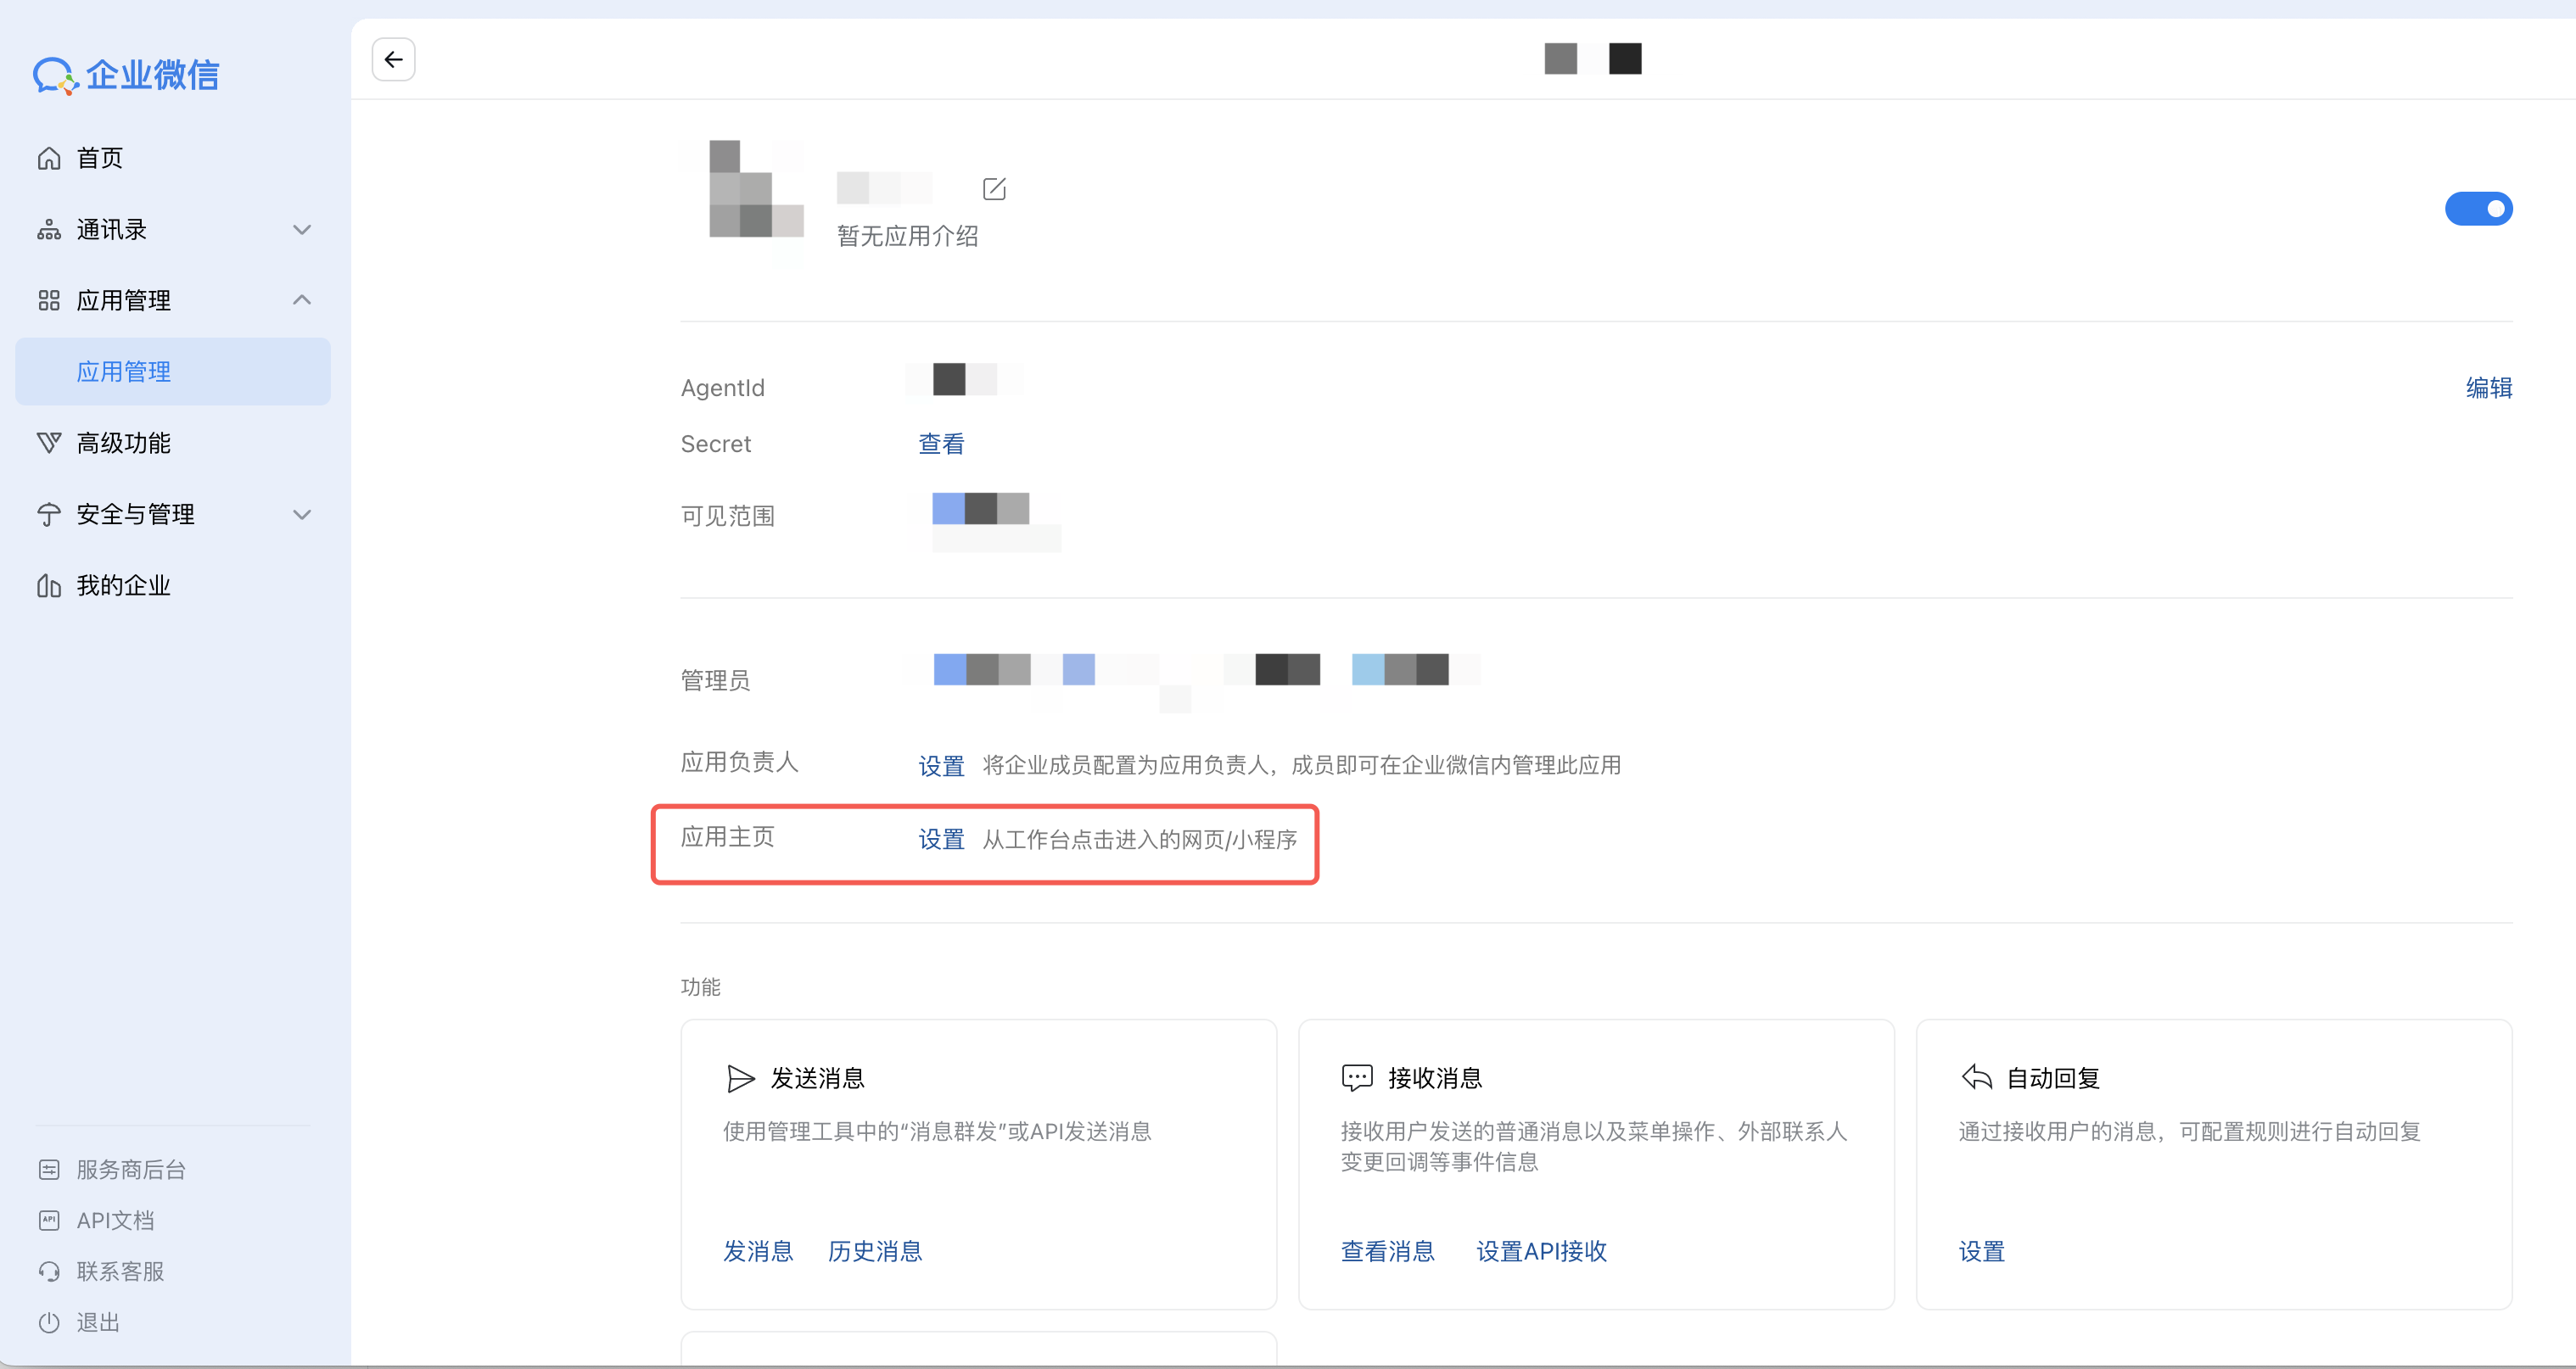Click the 服务商后台 icon
This screenshot has width=2576, height=1369.
pos(49,1169)
